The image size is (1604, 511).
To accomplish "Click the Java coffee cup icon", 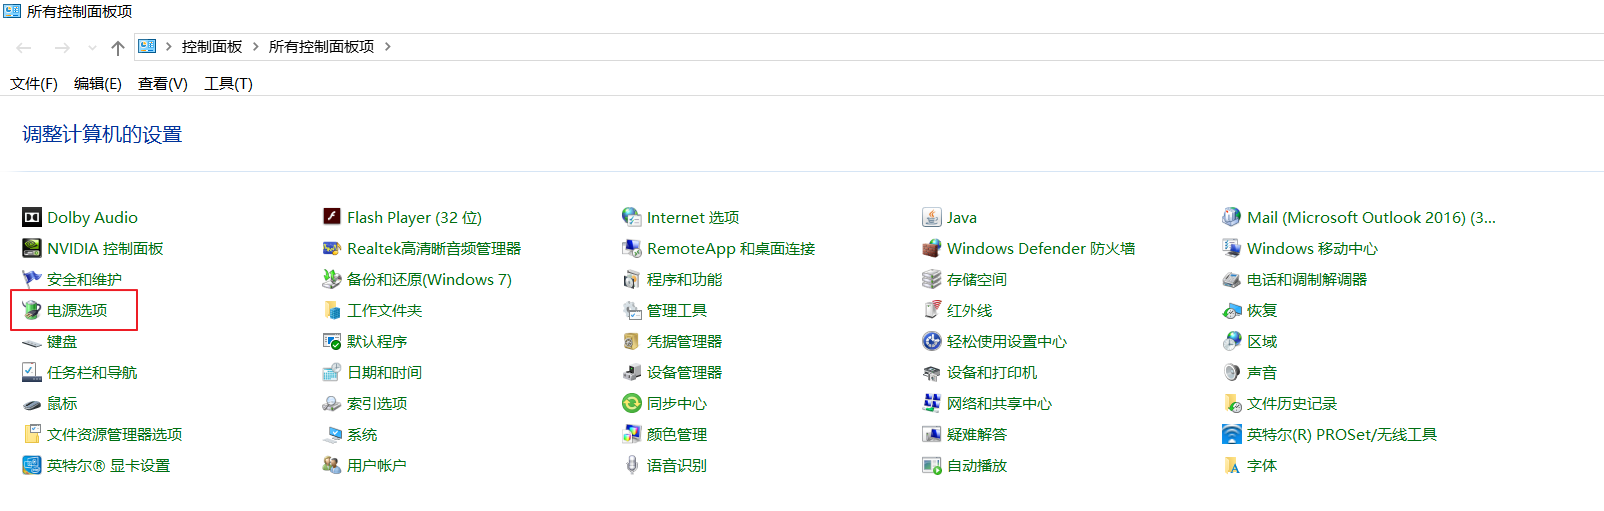I will tap(932, 217).
